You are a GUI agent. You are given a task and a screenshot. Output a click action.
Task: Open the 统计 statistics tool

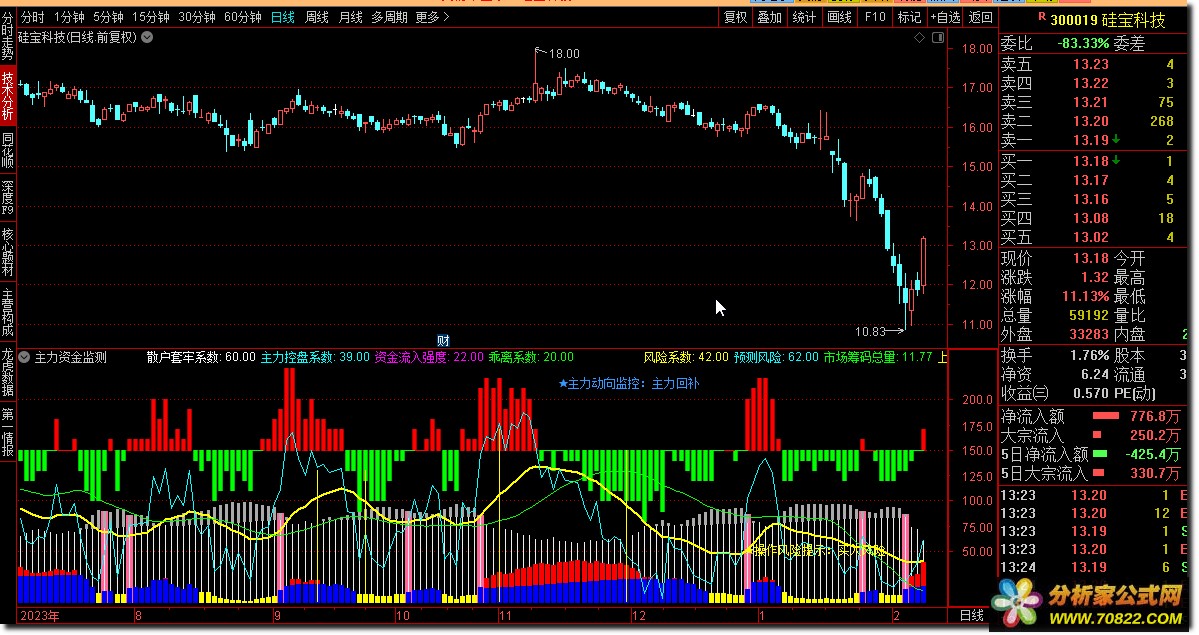[x=804, y=17]
